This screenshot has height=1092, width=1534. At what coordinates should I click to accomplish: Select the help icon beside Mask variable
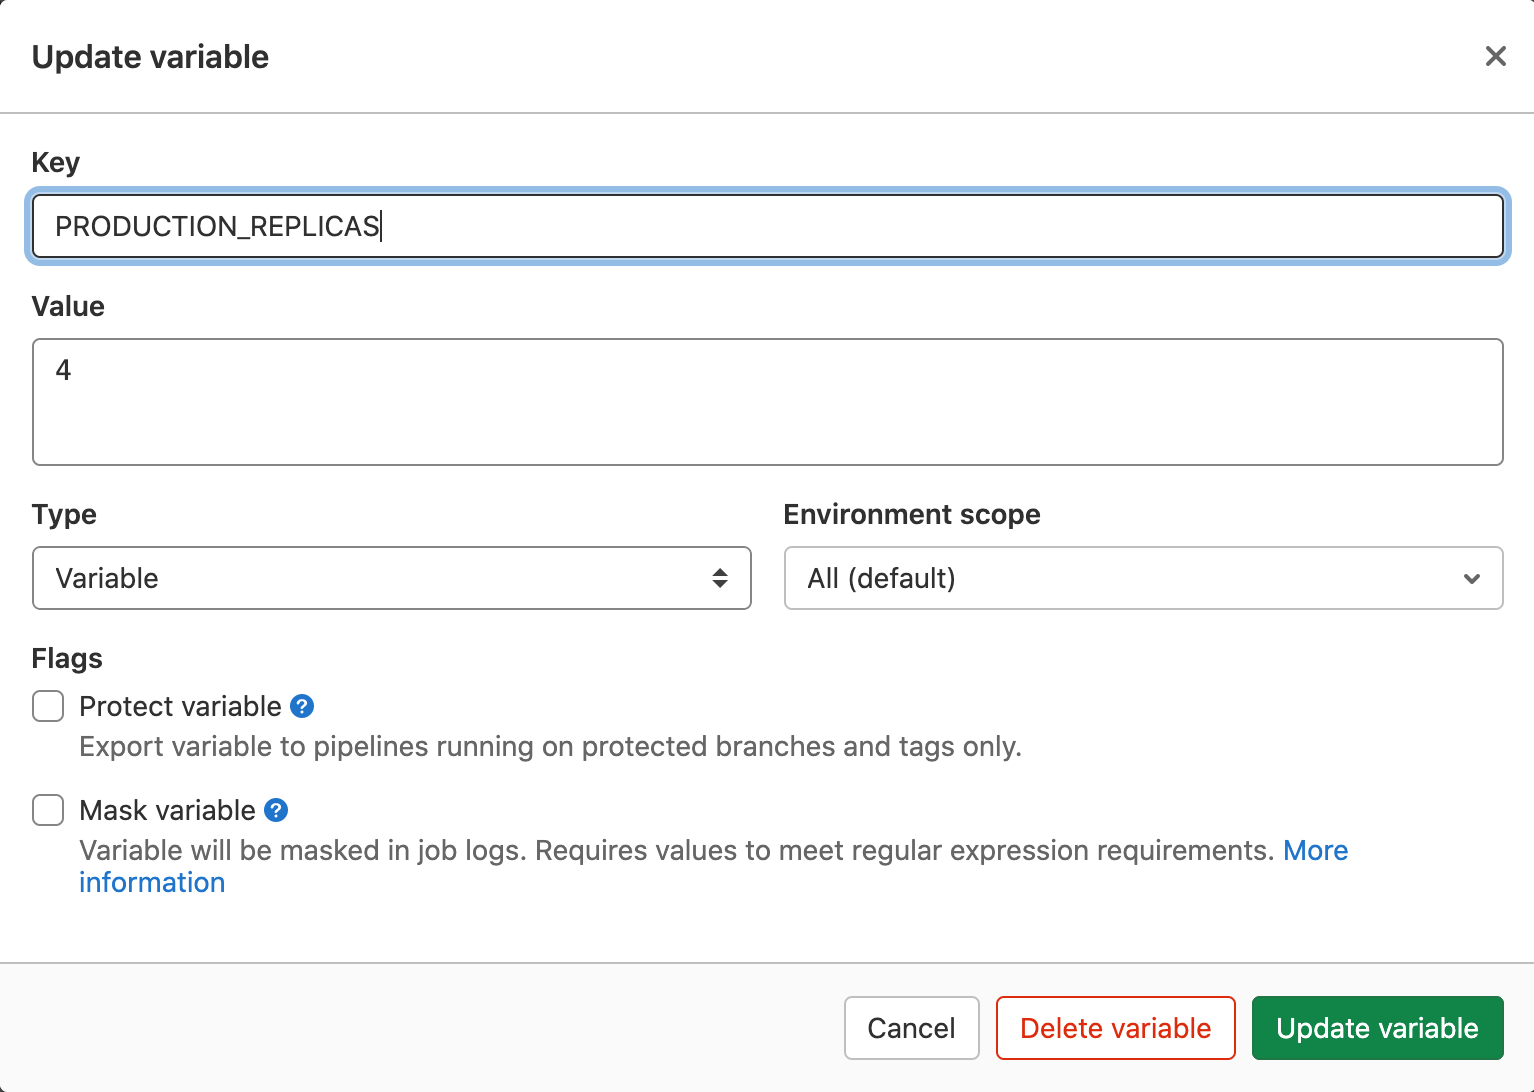tap(276, 810)
